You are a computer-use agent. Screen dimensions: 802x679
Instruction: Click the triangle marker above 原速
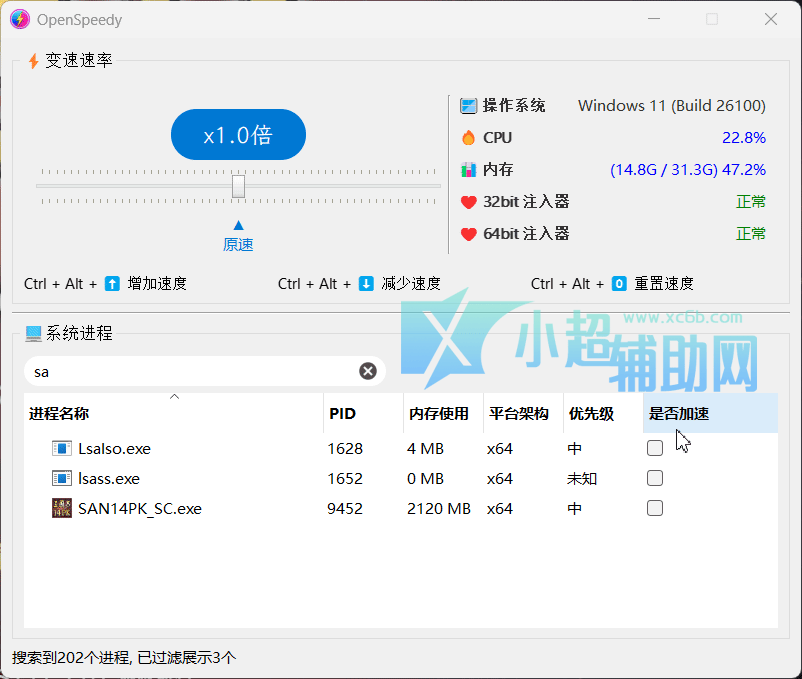(x=238, y=224)
